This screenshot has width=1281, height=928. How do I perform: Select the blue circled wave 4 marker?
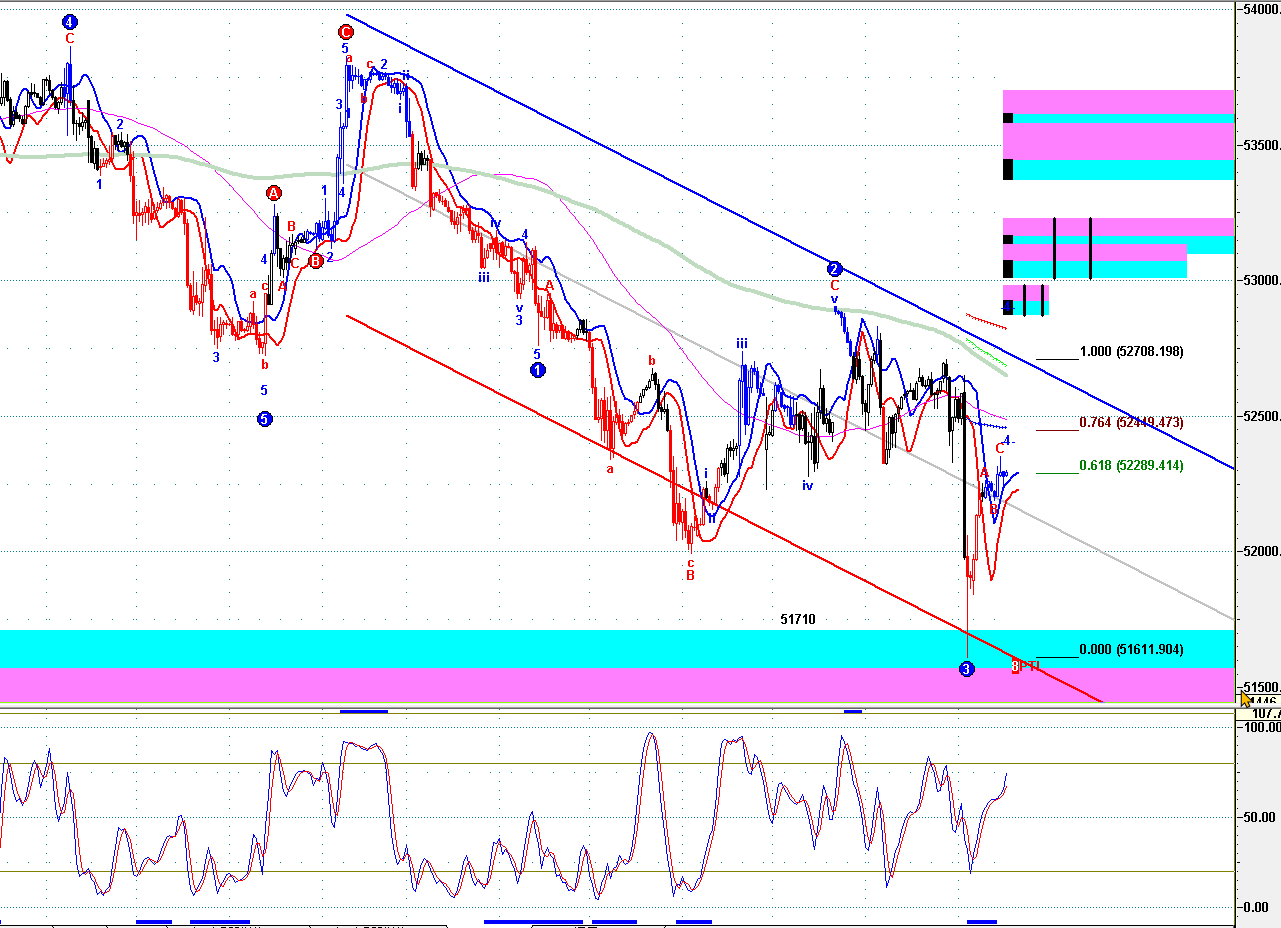point(69,22)
